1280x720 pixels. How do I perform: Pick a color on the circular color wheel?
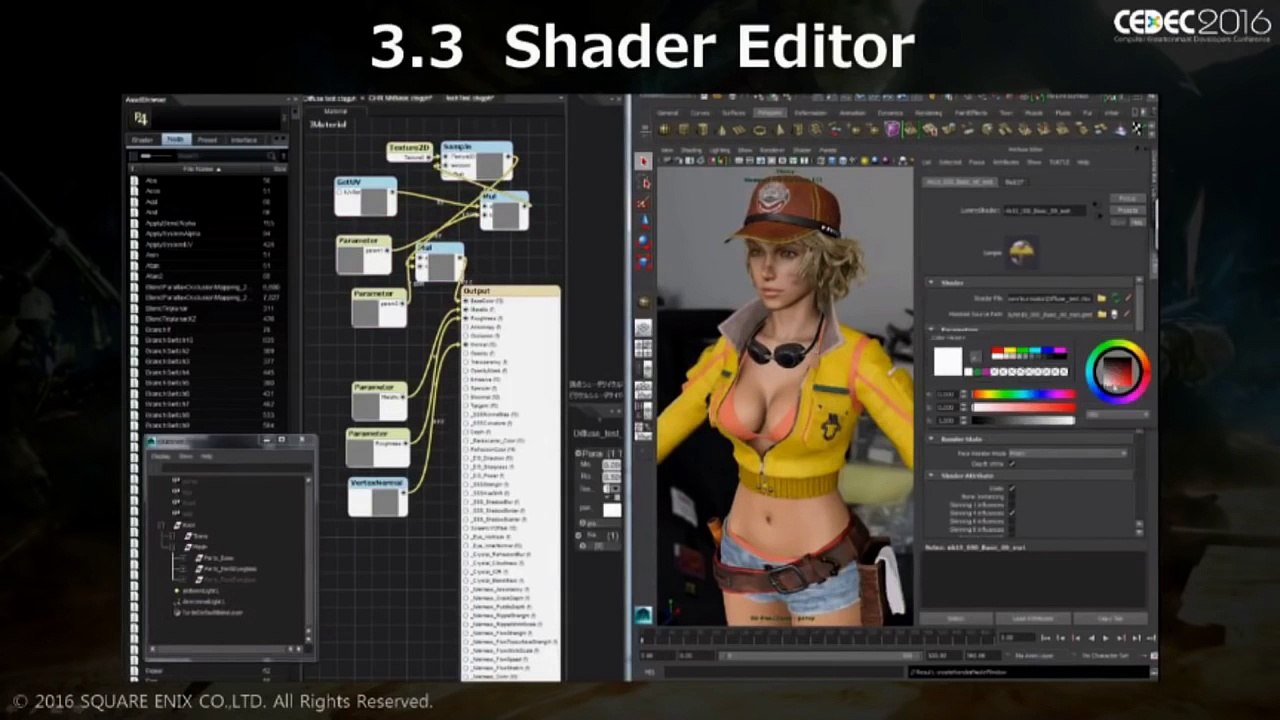(x=1118, y=371)
